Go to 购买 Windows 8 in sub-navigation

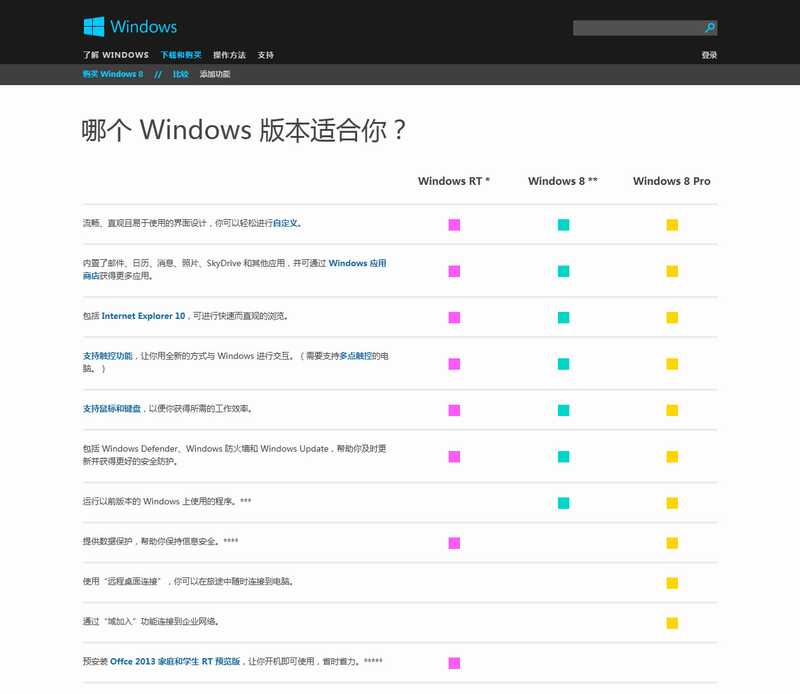click(x=113, y=74)
